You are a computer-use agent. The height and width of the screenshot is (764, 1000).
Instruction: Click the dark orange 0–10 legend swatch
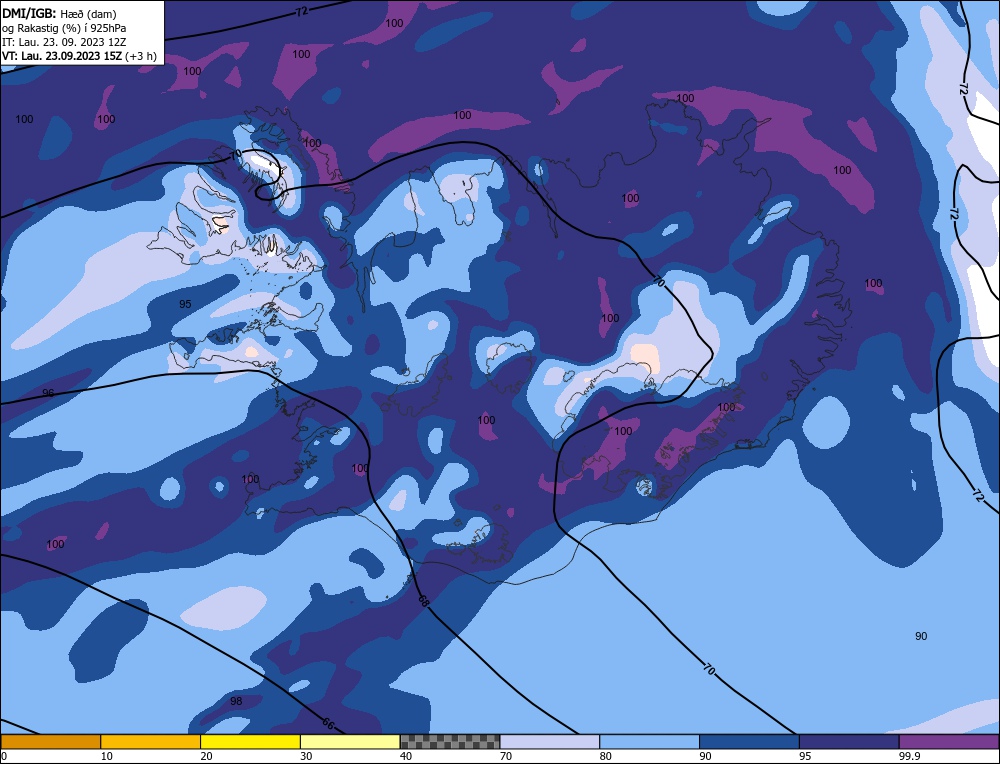coord(50,742)
